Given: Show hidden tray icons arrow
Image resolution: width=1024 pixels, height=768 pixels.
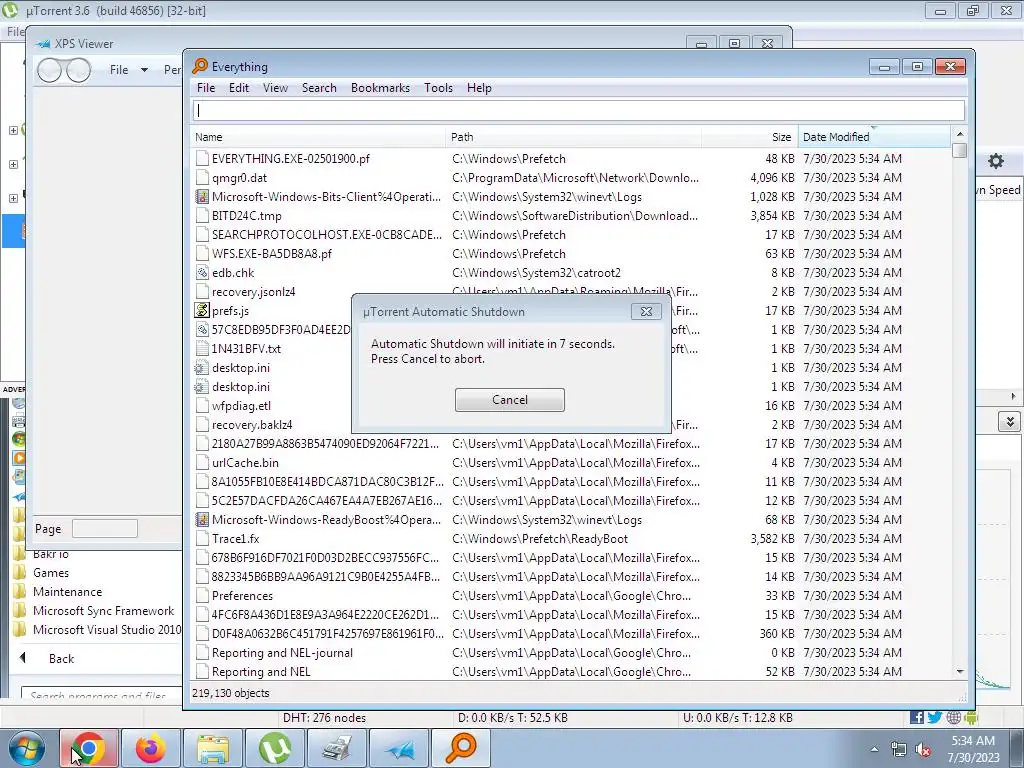Looking at the screenshot, I should pyautogui.click(x=874, y=750).
